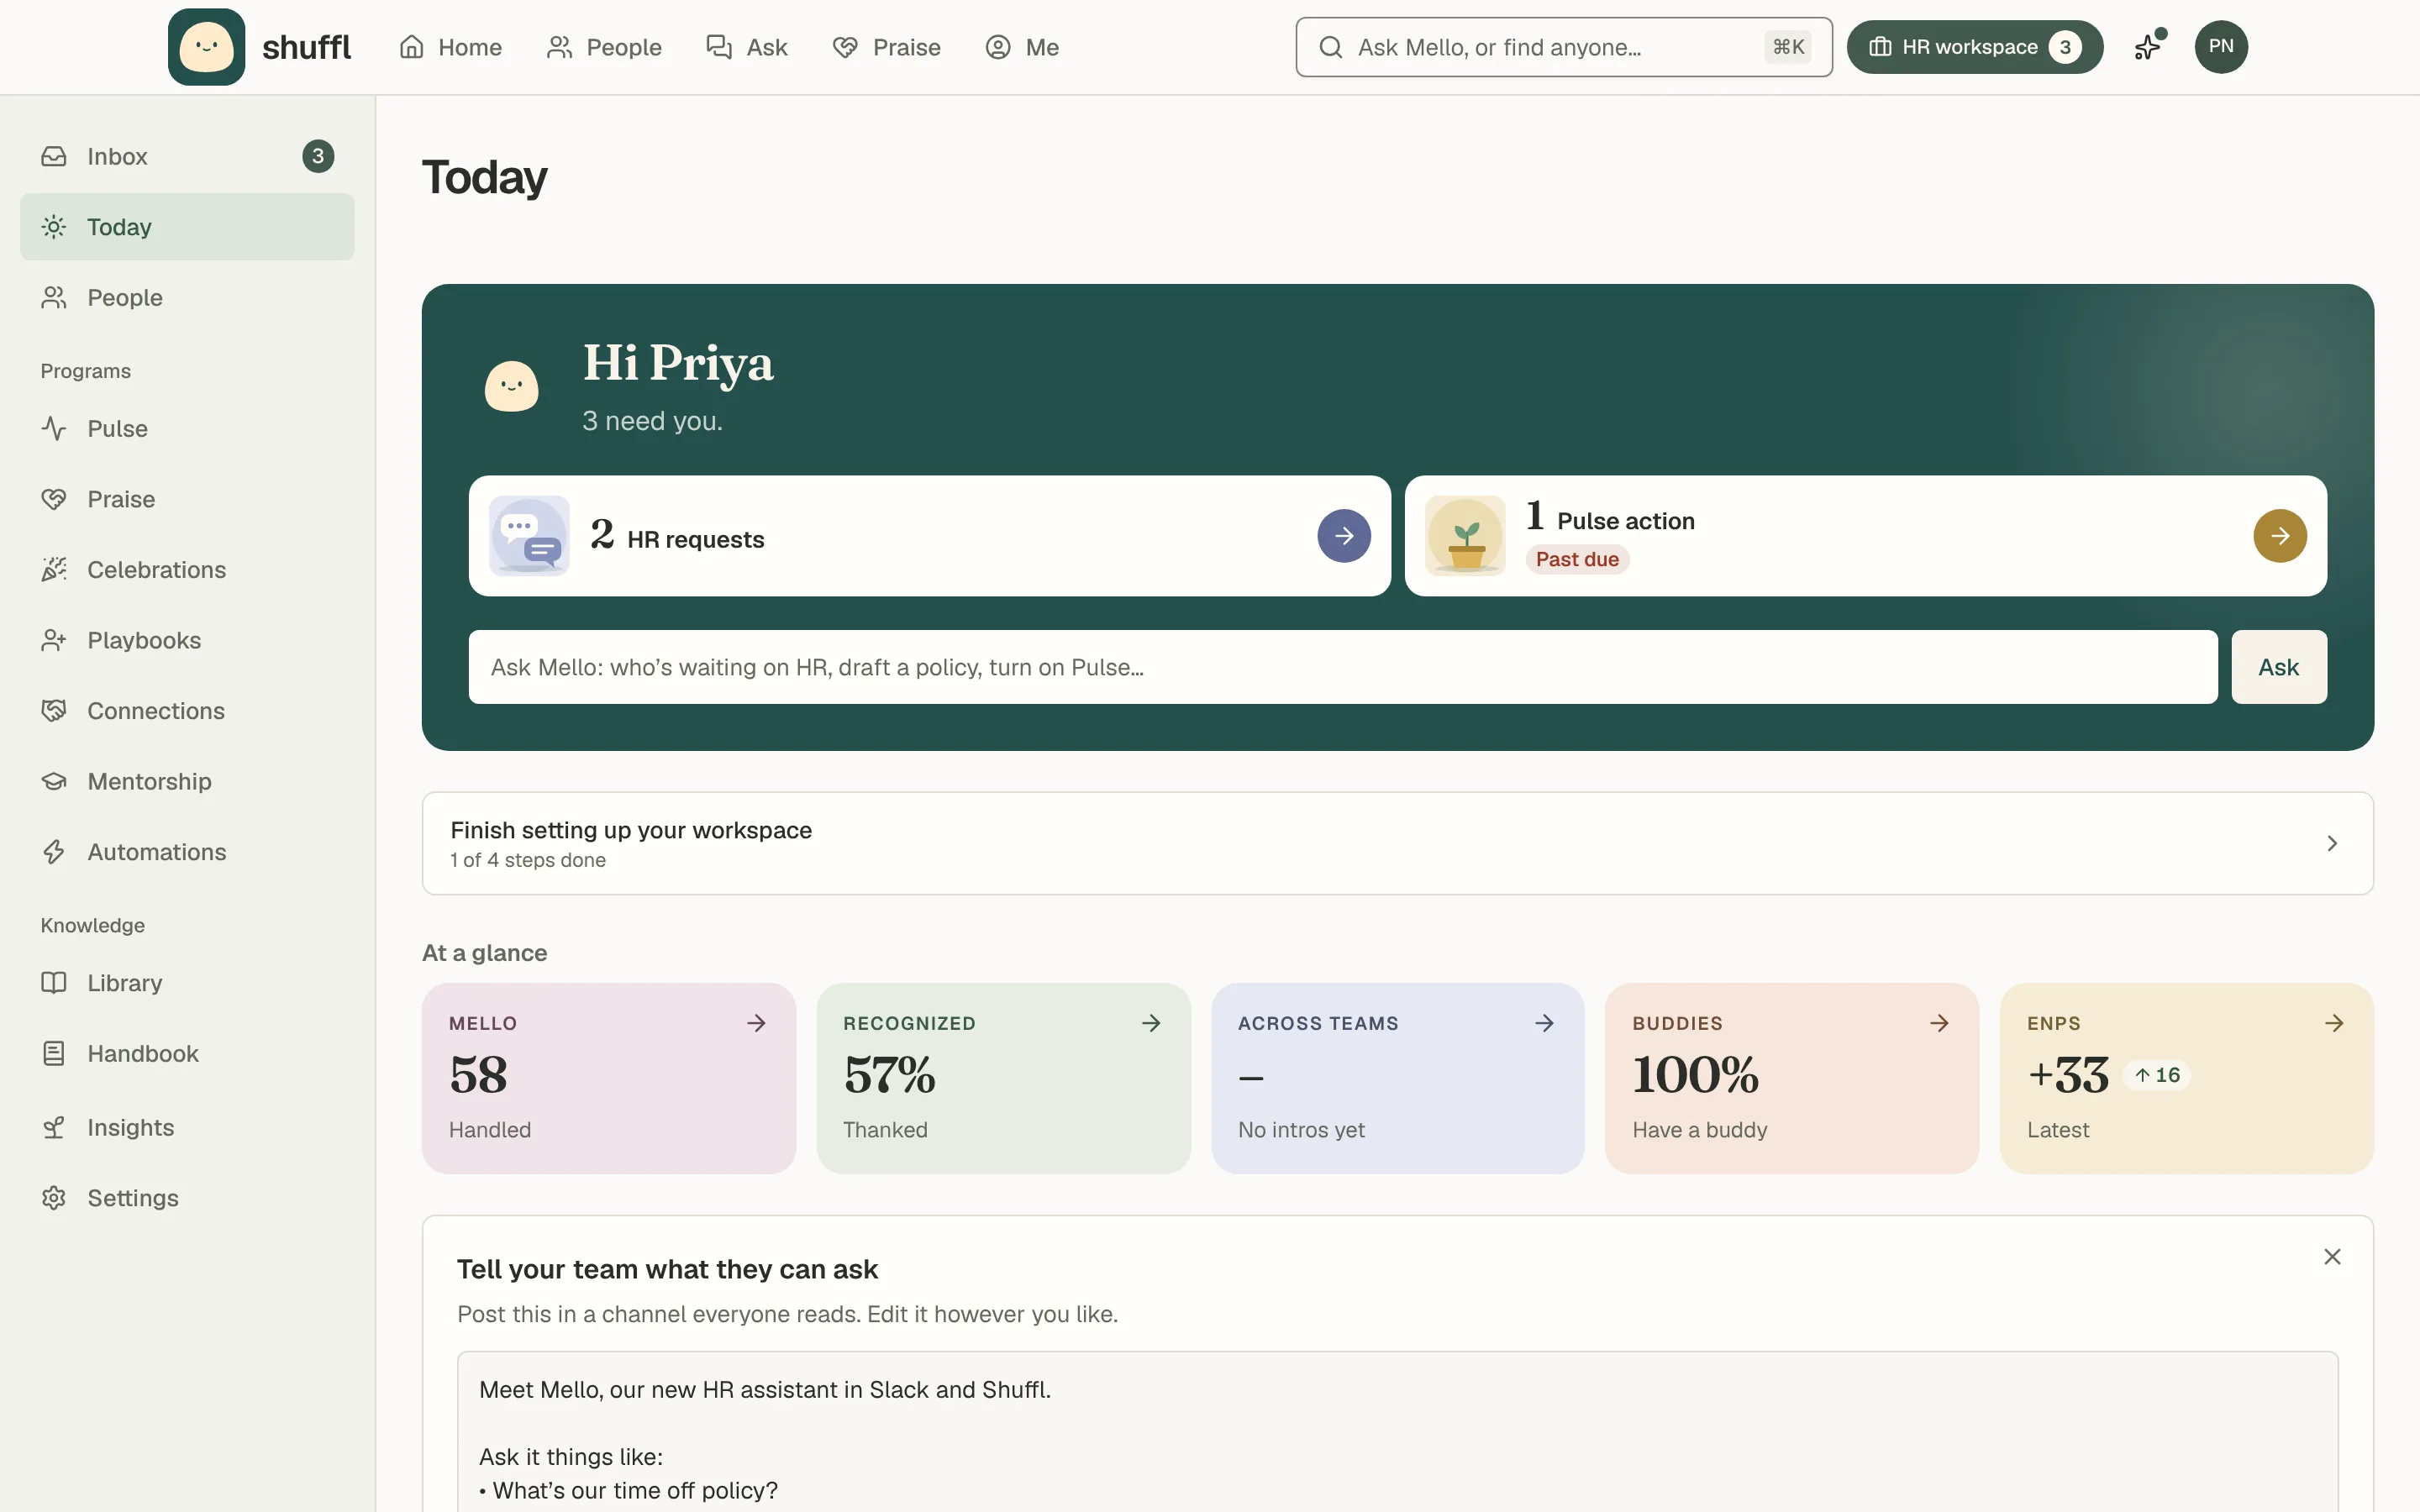Open the Pulse program
Viewport: 2420px width, 1512px height.
point(187,429)
